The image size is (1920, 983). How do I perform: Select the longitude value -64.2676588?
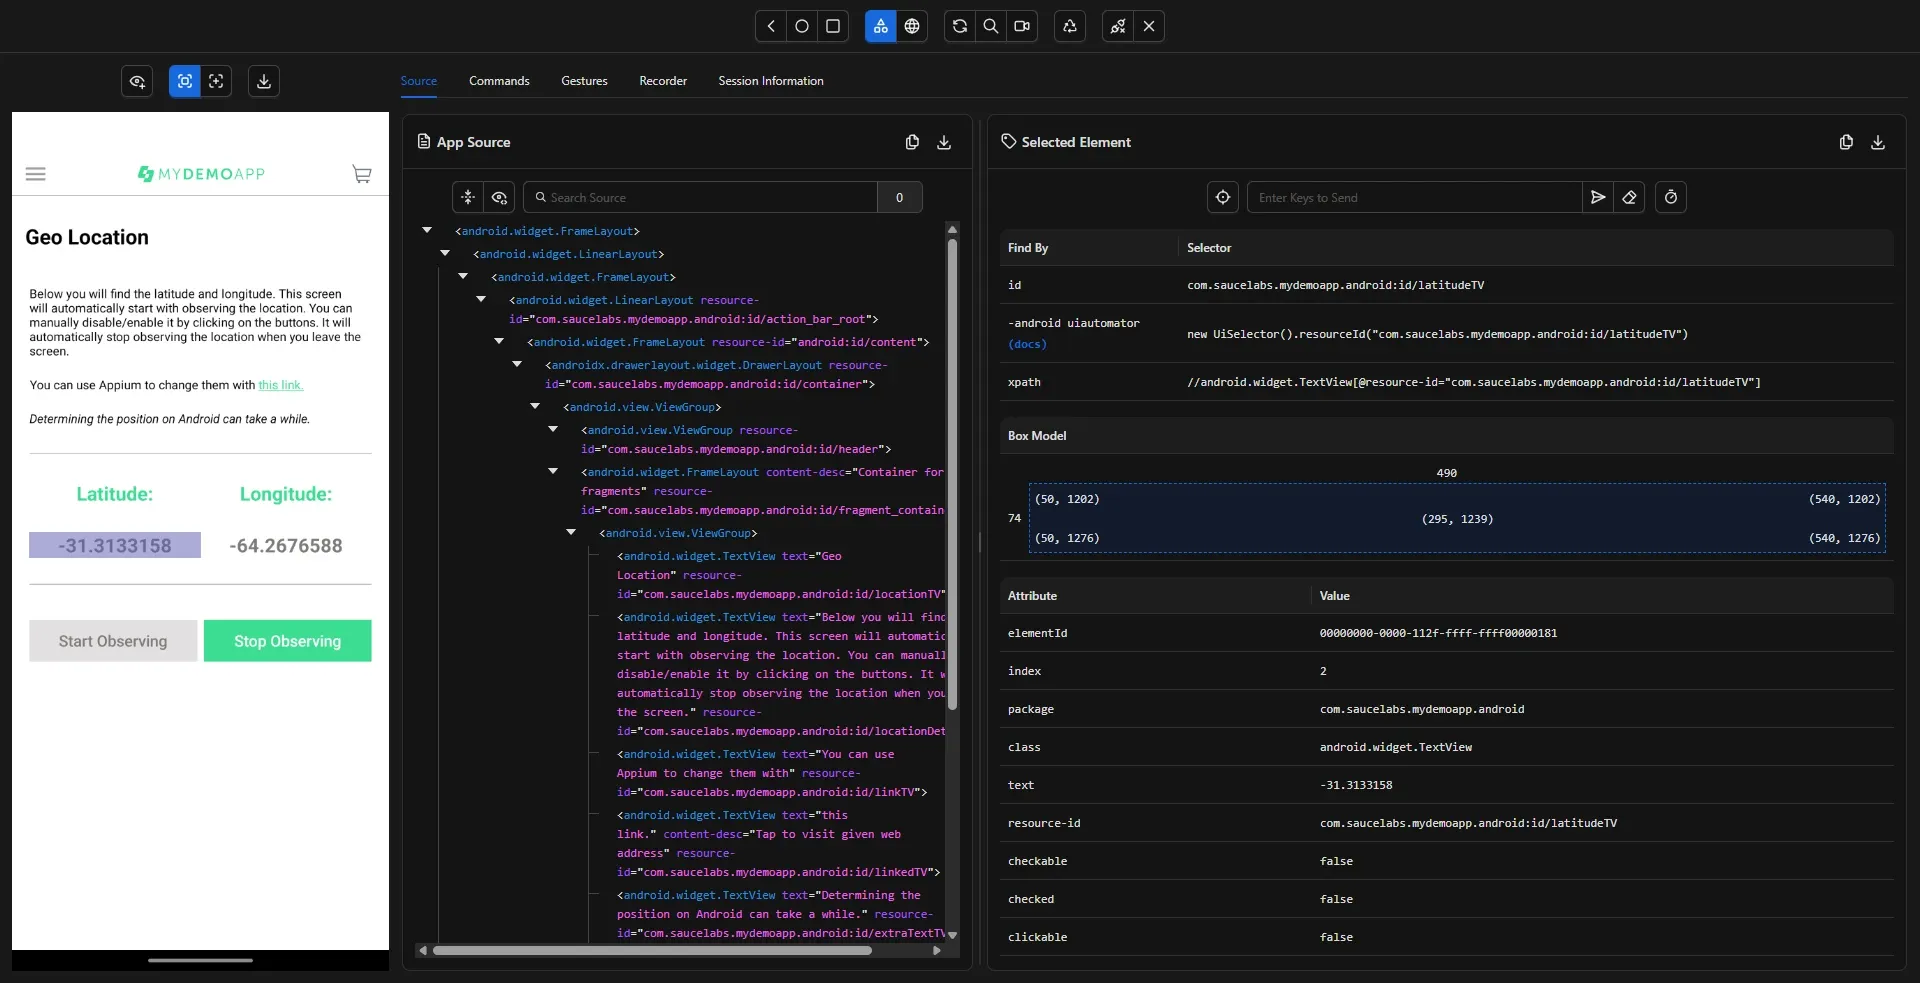286,545
